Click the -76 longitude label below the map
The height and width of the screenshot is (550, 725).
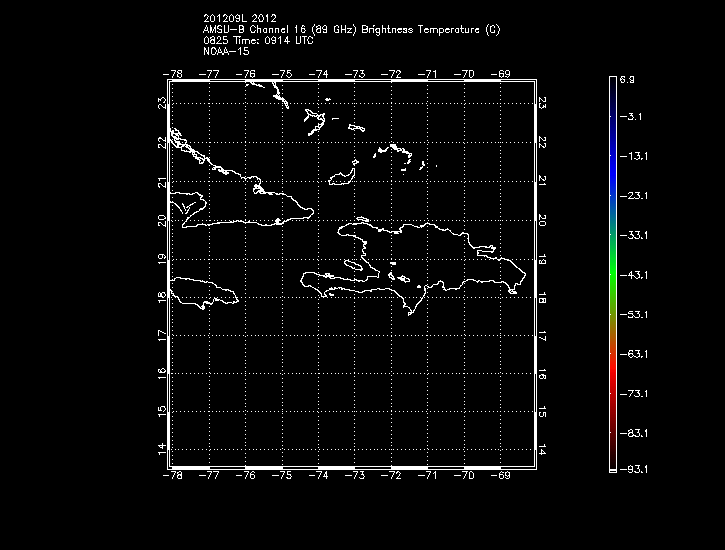point(246,475)
